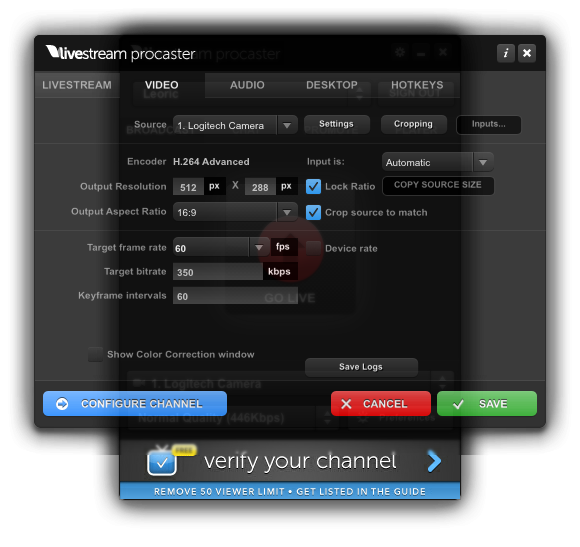Toggle the Lock Ratio checkbox
The image size is (580, 547).
313,187
